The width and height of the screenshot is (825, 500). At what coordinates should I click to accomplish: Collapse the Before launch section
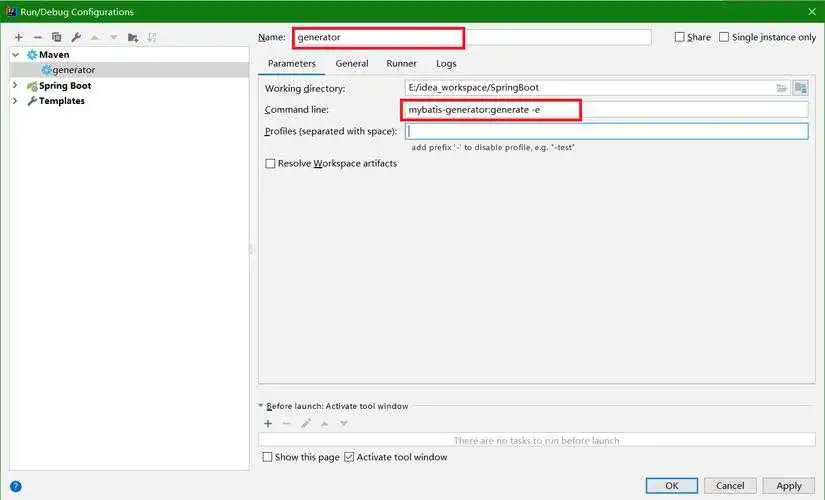261,406
